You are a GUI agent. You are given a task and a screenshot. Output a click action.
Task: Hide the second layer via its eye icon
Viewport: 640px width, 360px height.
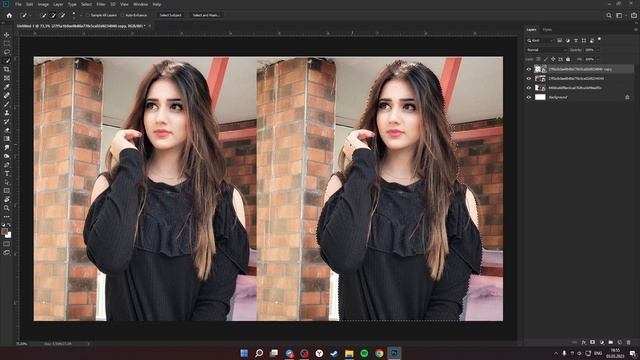(529, 78)
